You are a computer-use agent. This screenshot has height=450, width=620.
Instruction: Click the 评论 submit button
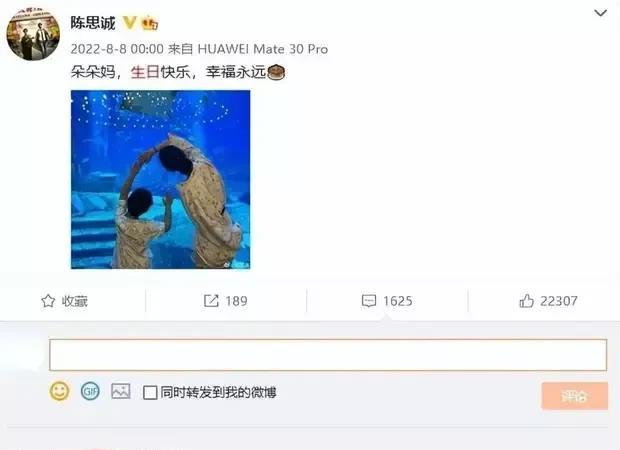click(x=575, y=395)
